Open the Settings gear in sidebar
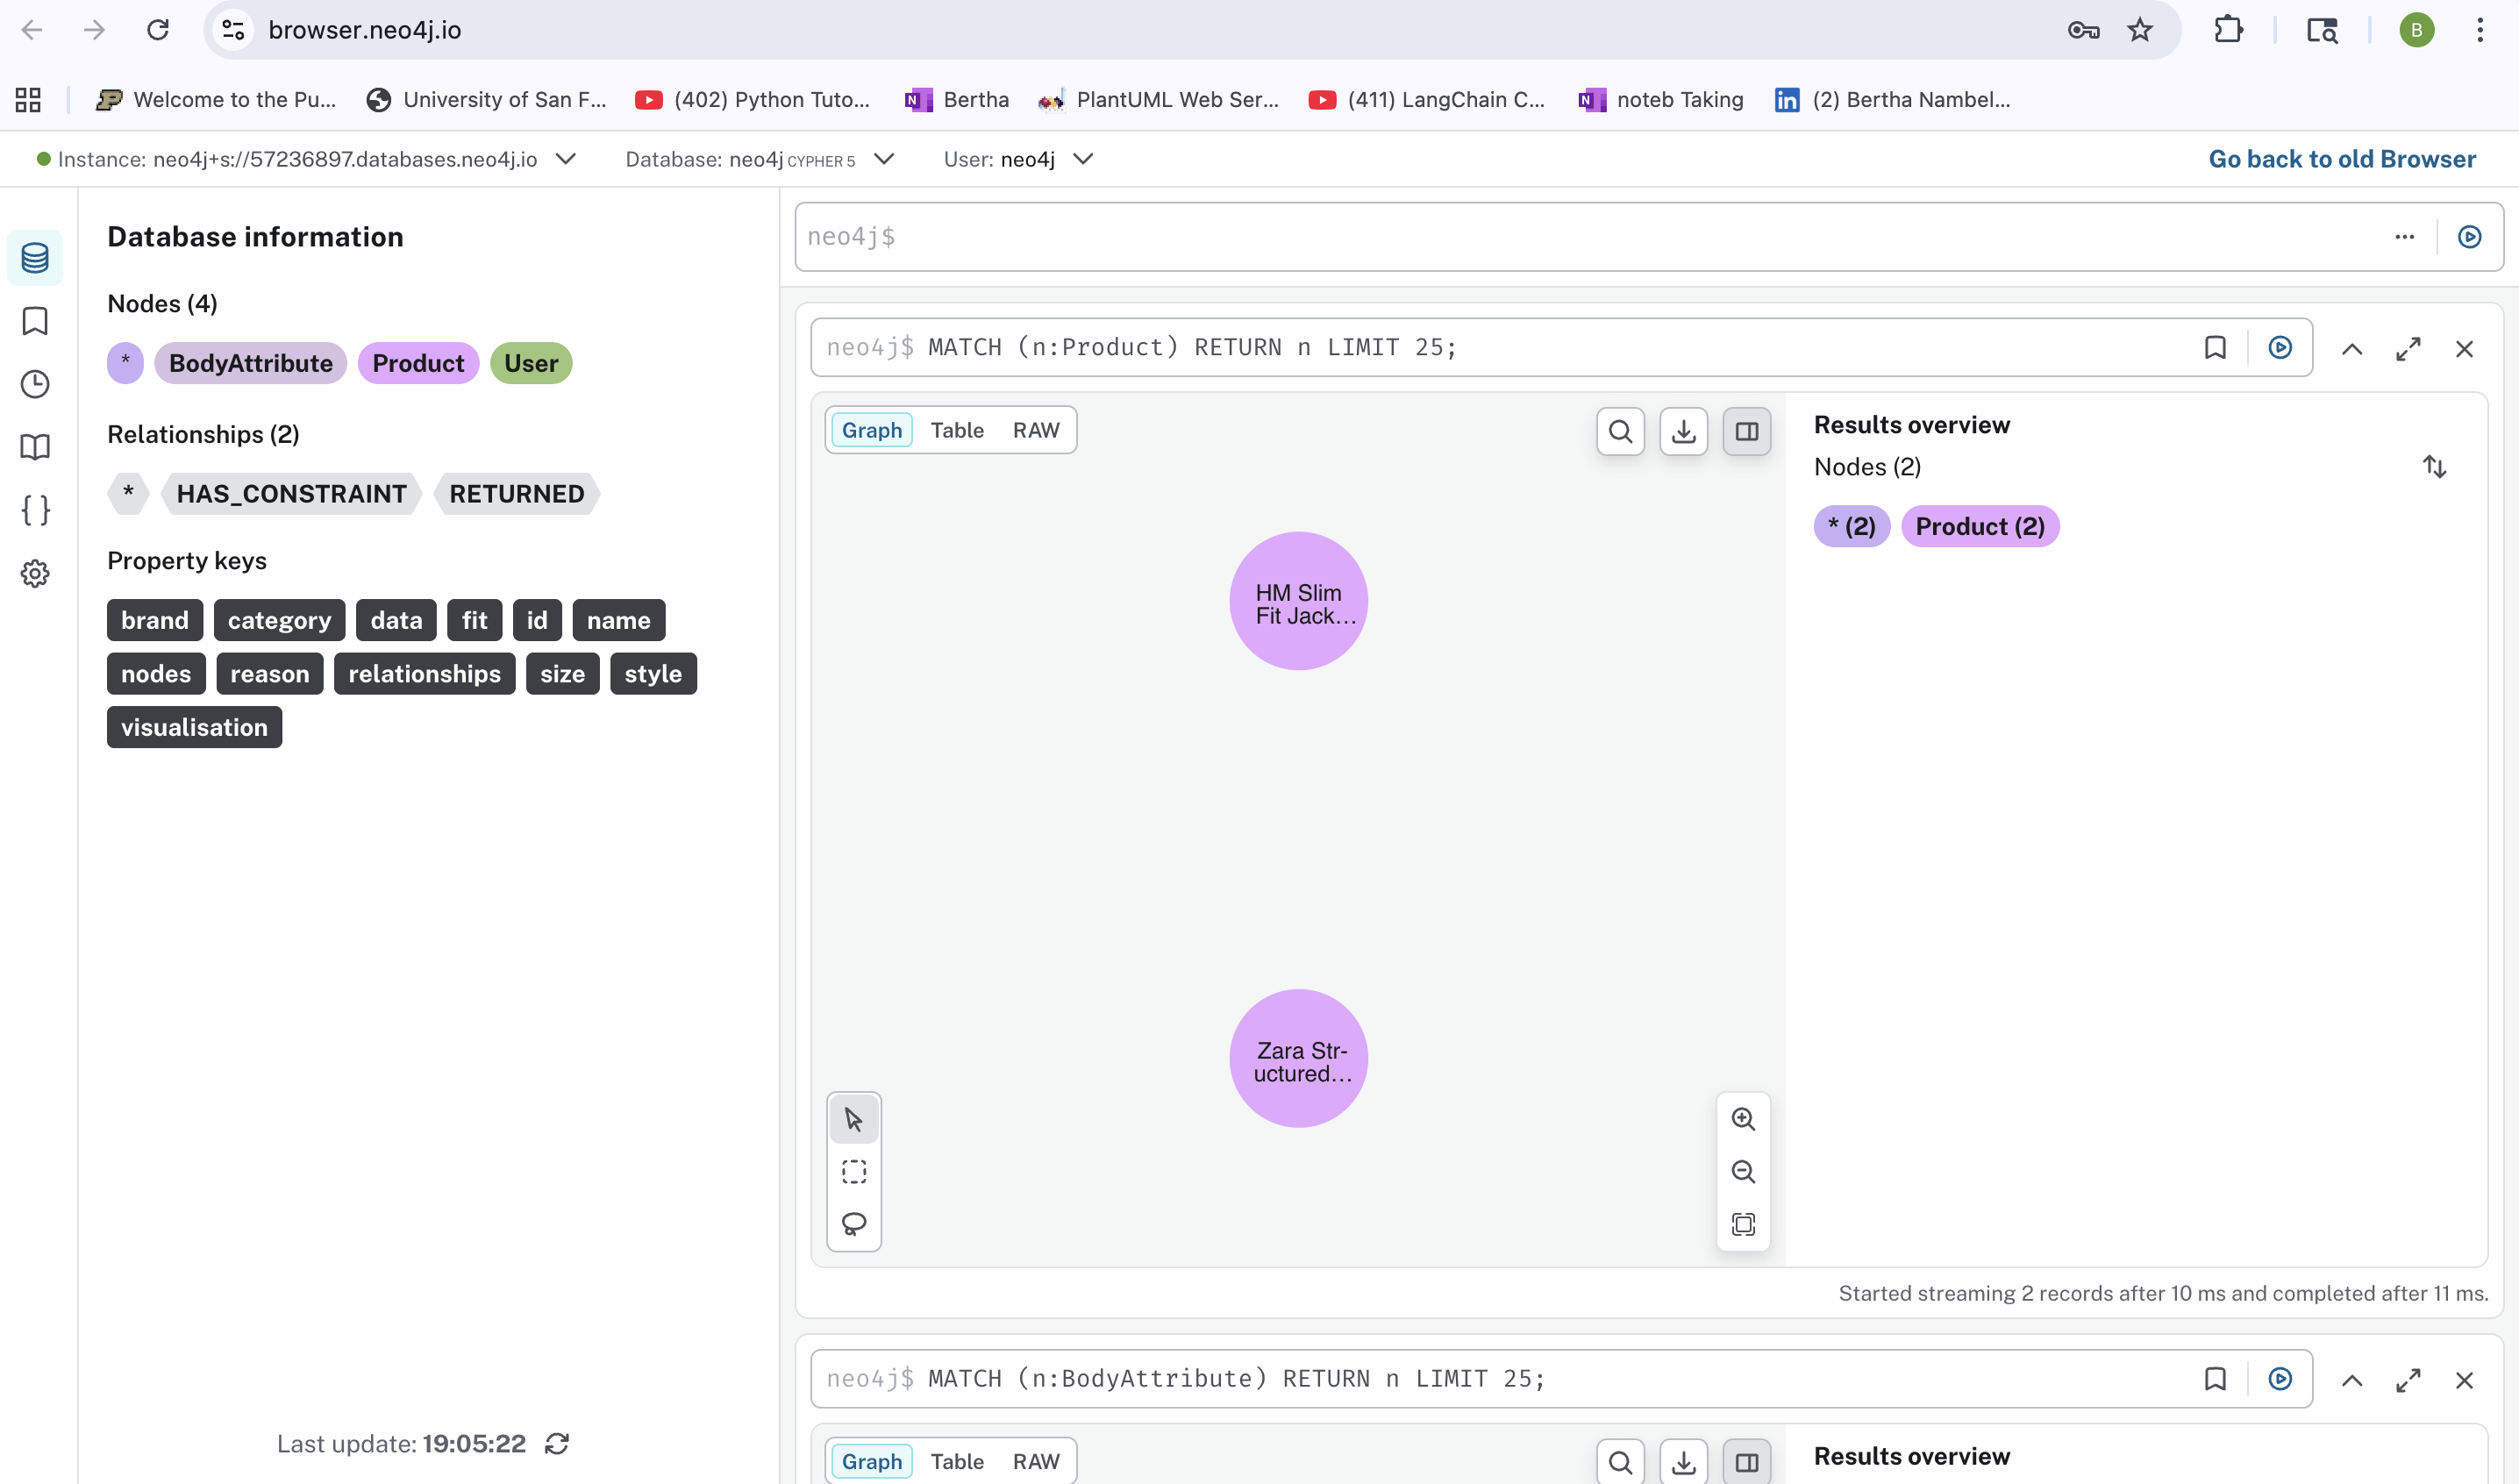This screenshot has height=1484, width=2519. pos(35,573)
